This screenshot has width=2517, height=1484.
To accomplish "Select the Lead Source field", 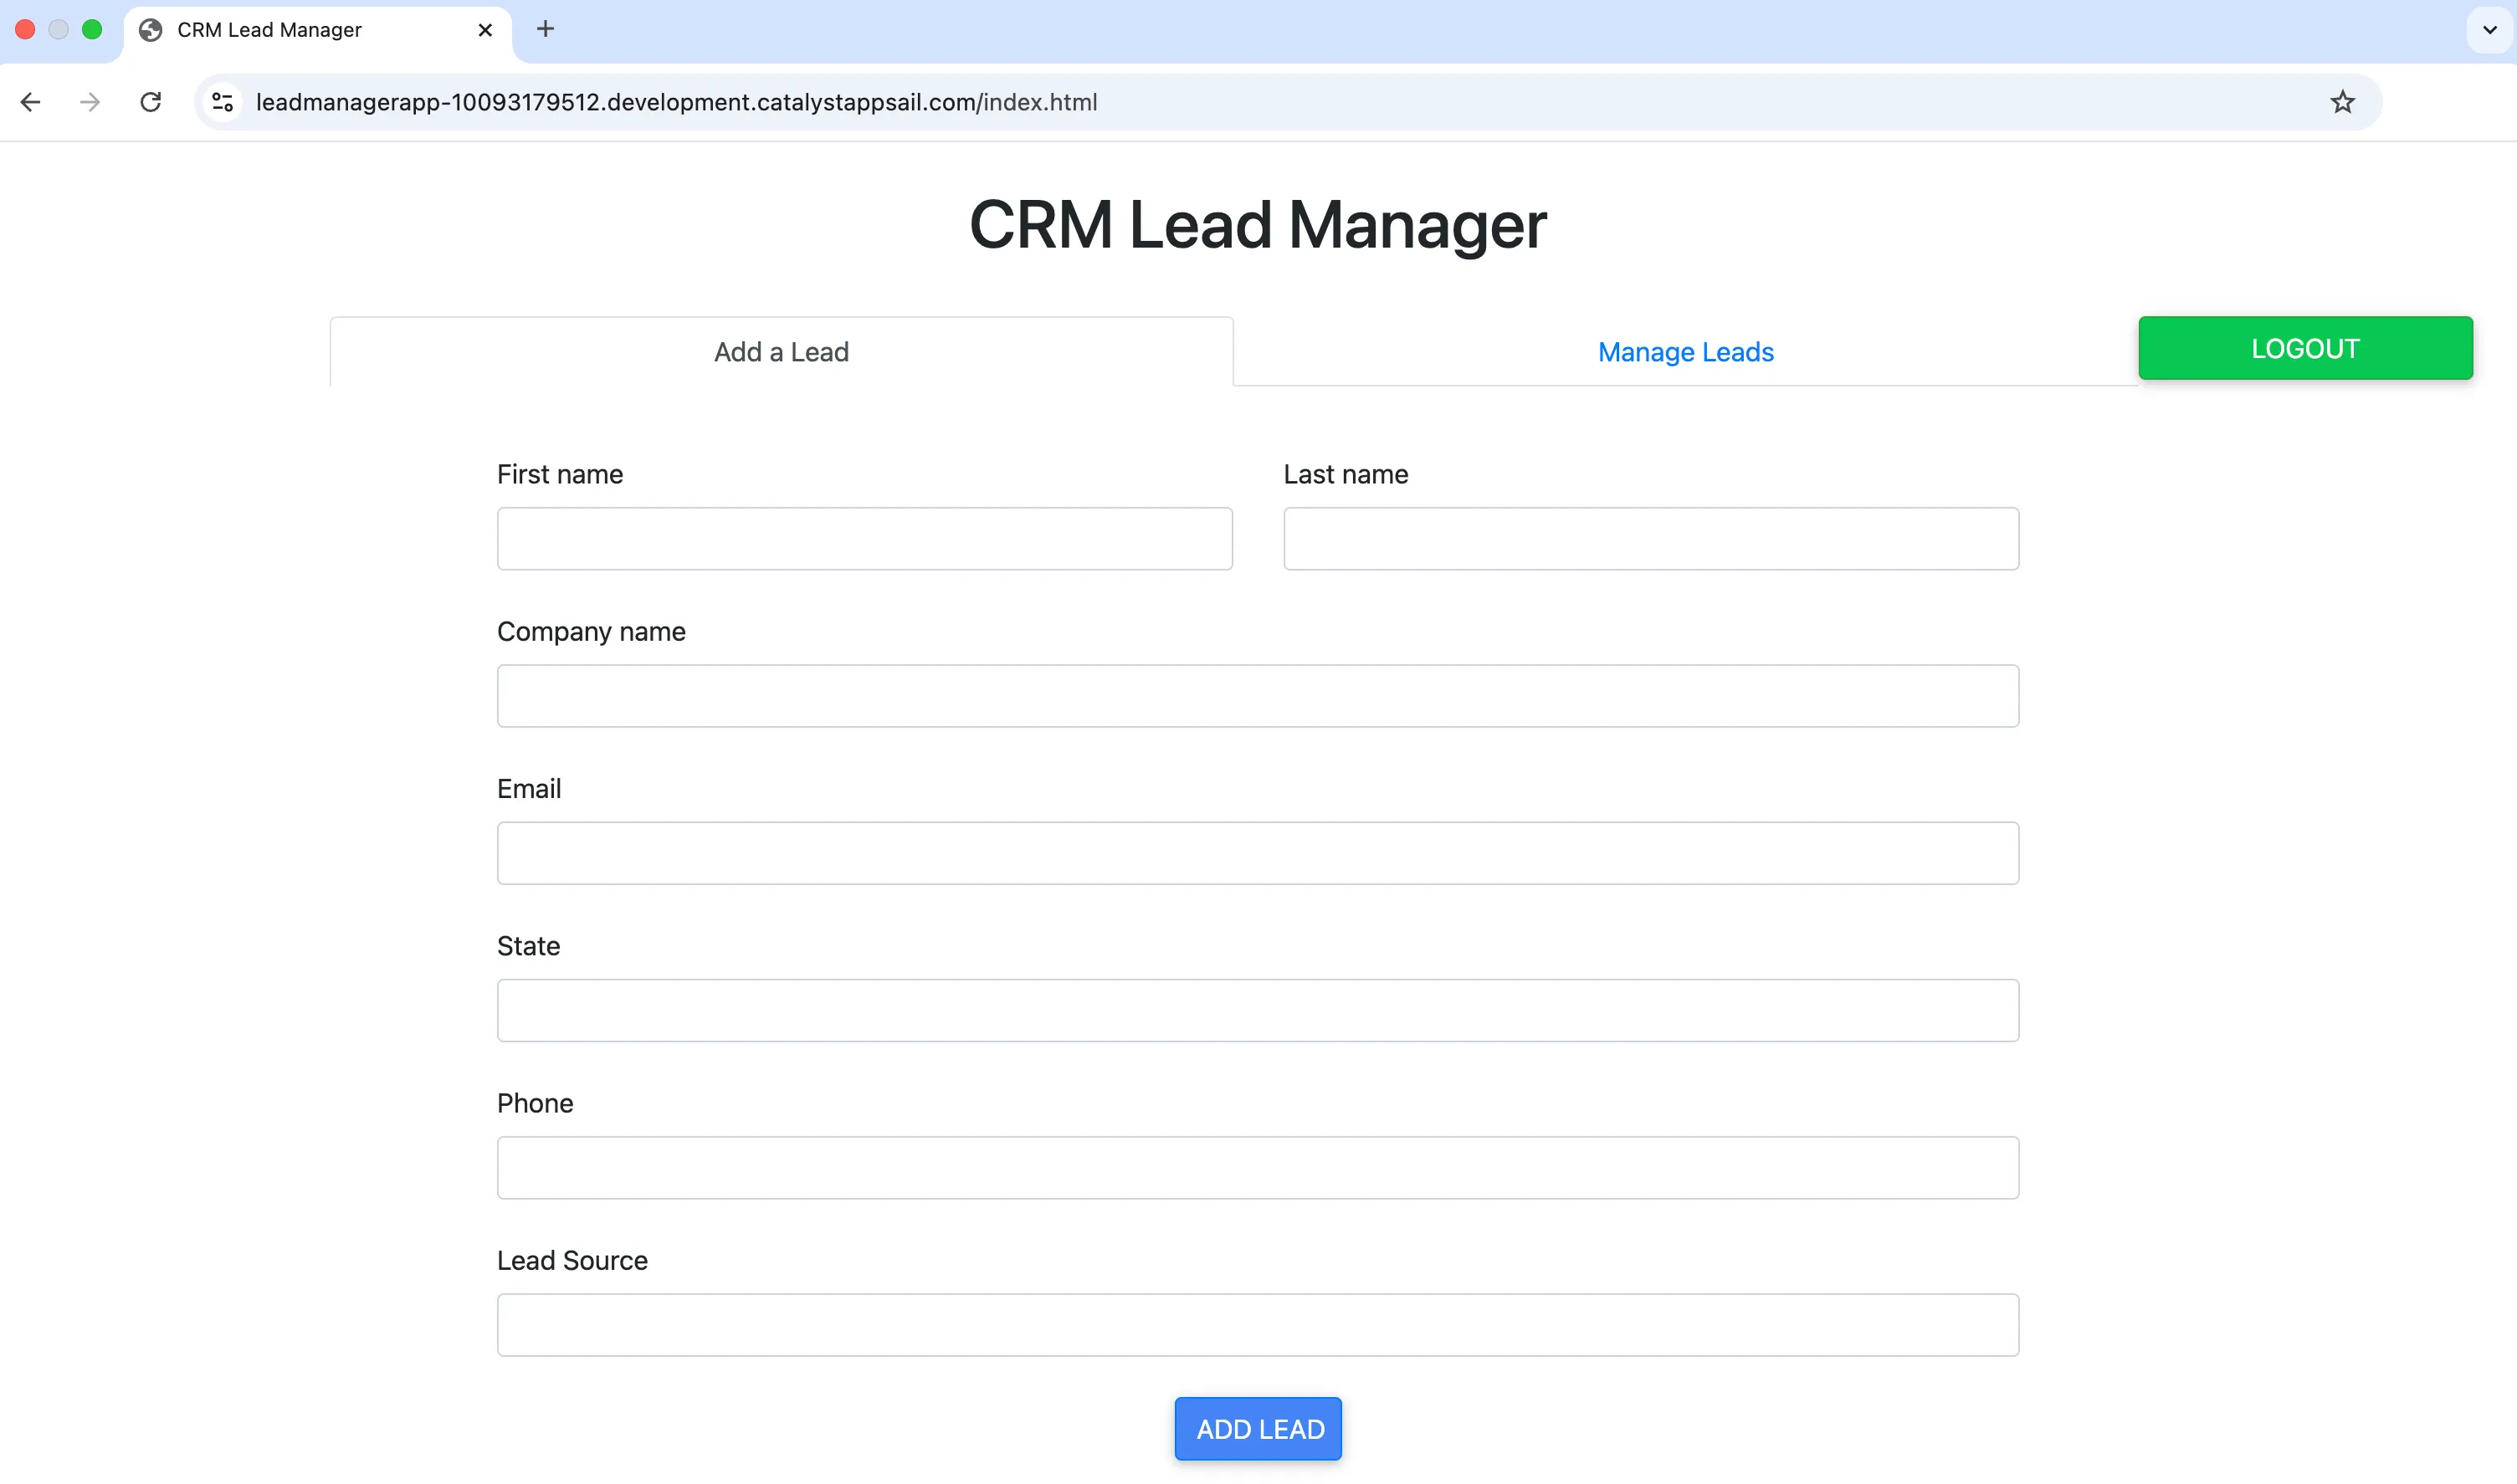I will (1257, 1325).
